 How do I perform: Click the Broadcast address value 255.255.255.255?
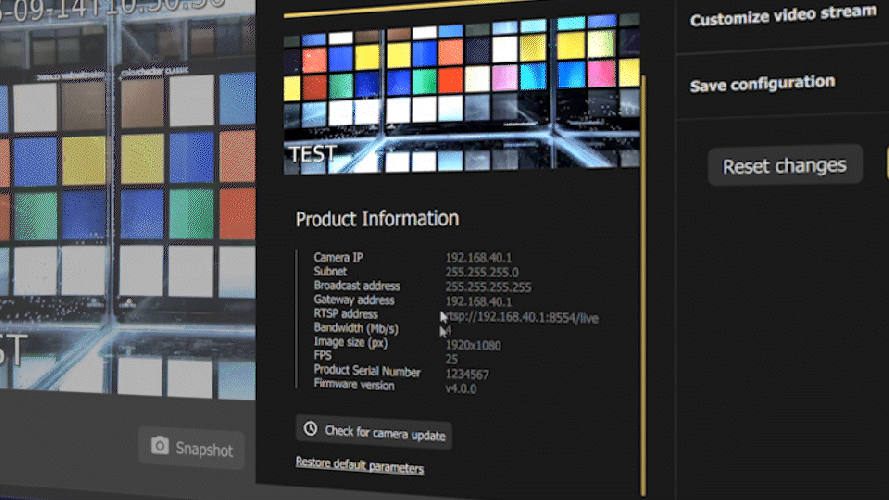click(x=488, y=287)
